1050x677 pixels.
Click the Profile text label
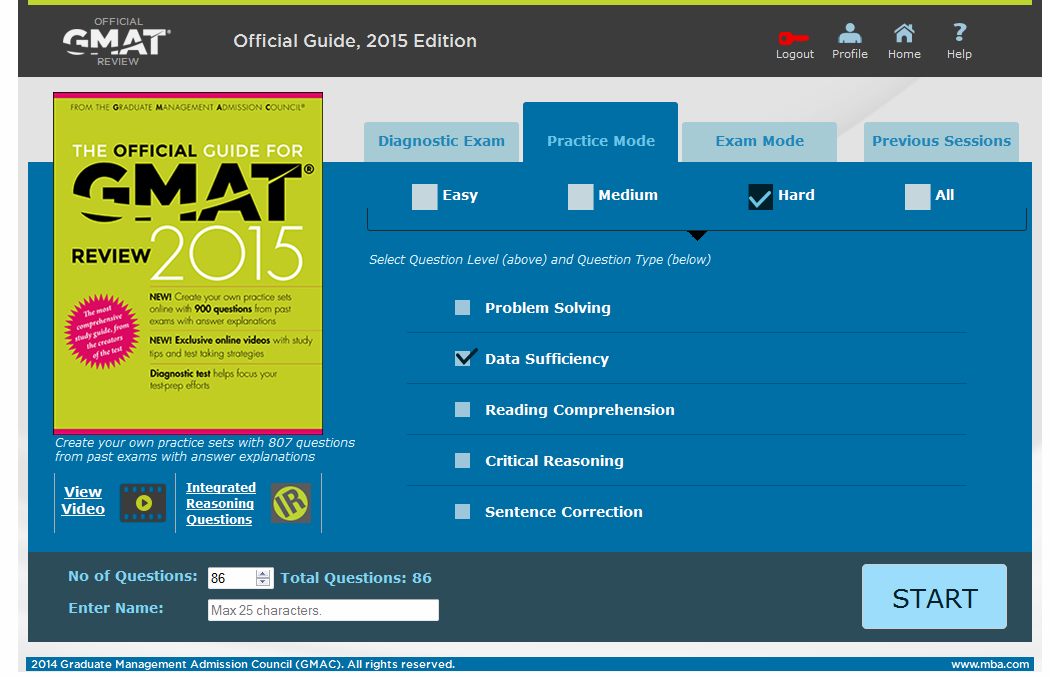tap(850, 54)
